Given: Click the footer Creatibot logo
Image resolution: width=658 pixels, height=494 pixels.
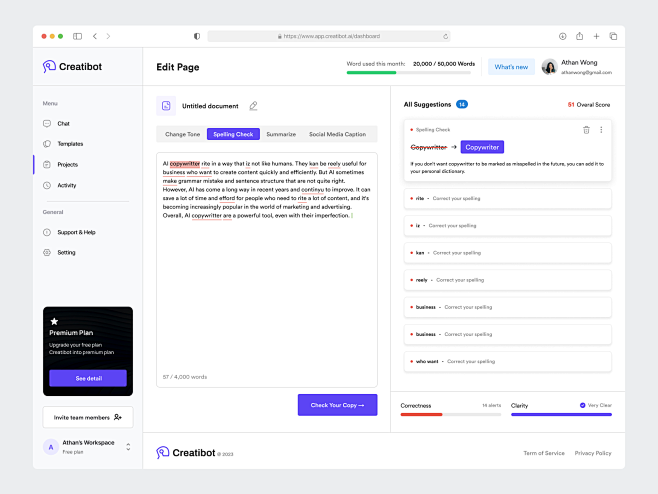Looking at the screenshot, I should (x=185, y=452).
